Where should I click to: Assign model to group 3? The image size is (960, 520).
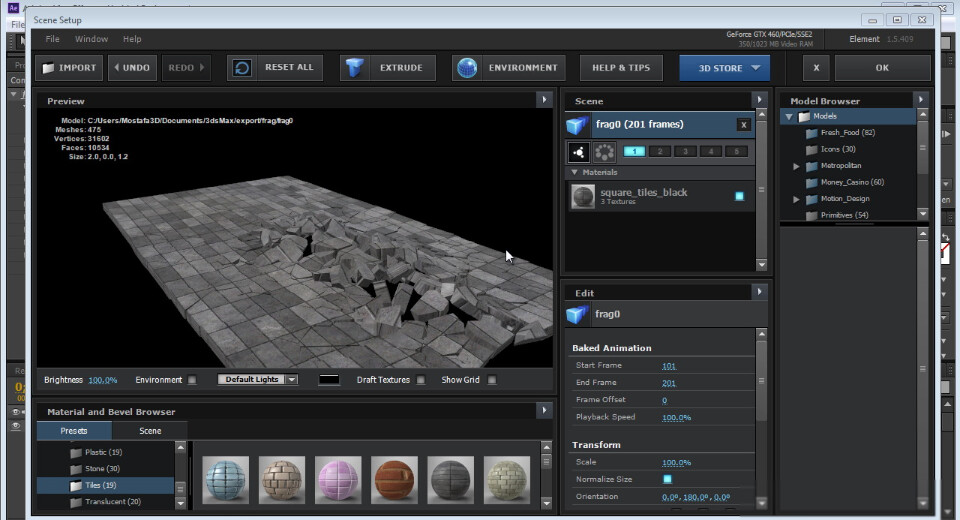pyautogui.click(x=685, y=151)
